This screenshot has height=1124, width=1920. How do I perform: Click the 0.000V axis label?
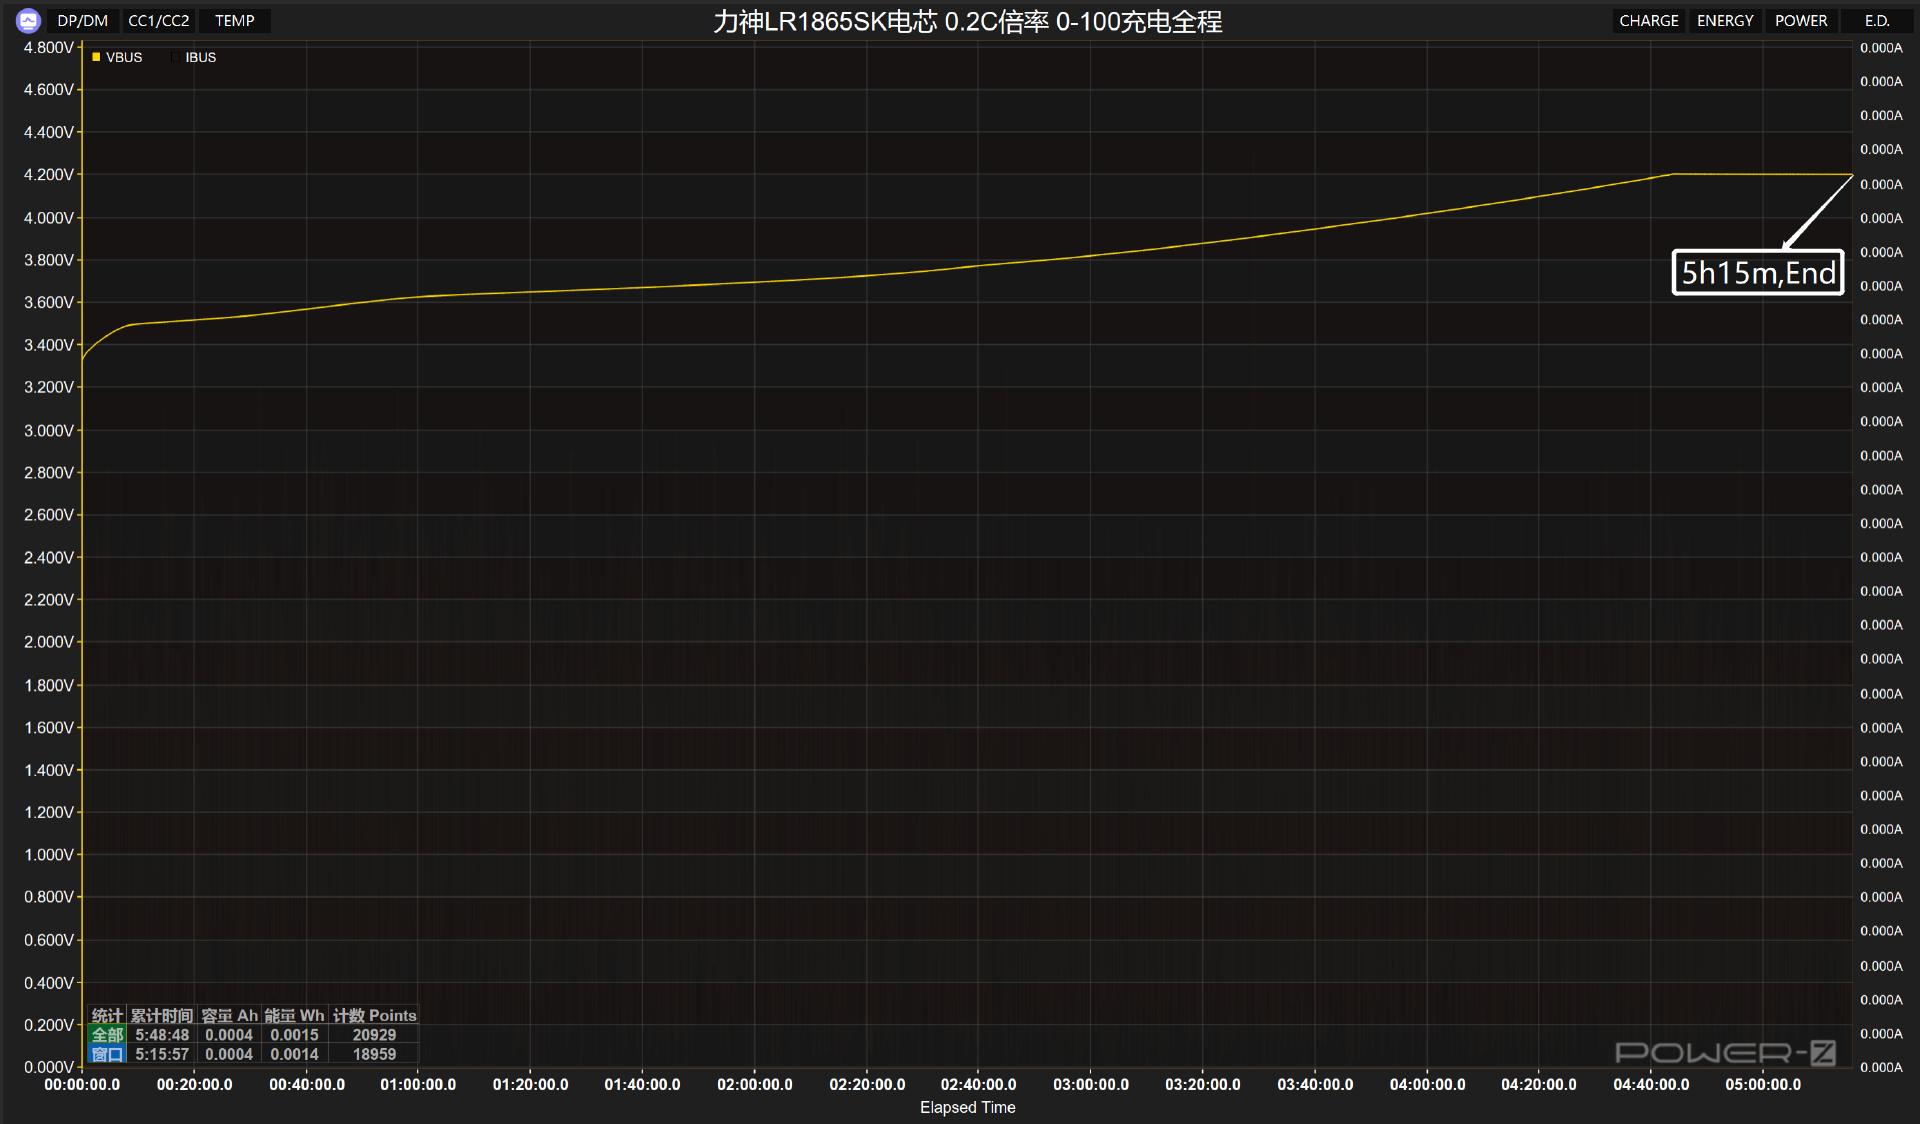49,1067
